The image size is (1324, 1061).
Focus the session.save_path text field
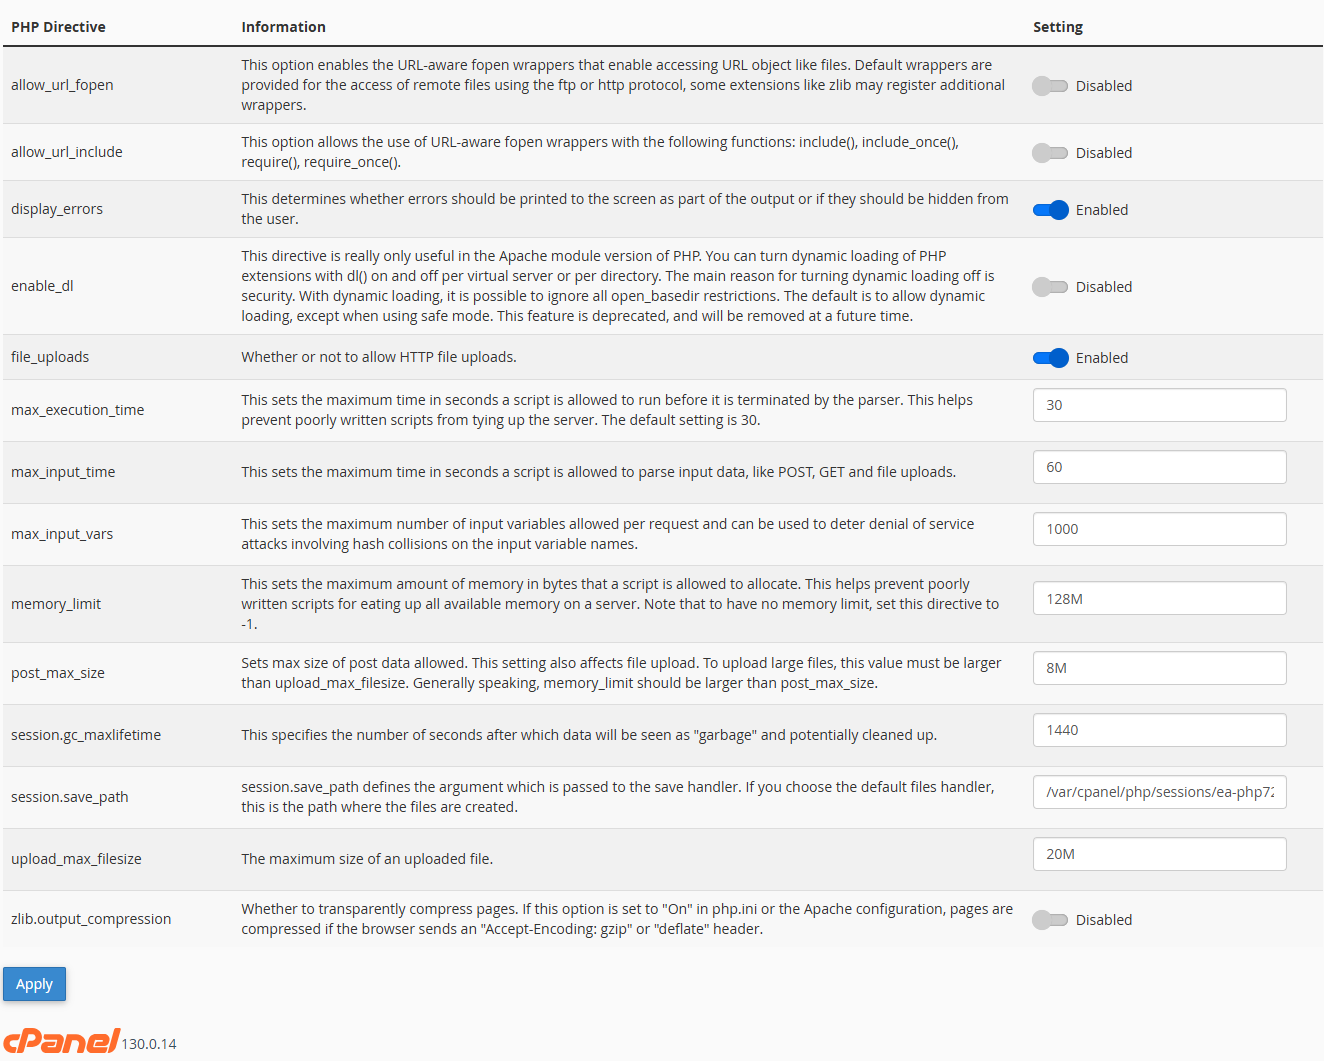[x=1159, y=792]
